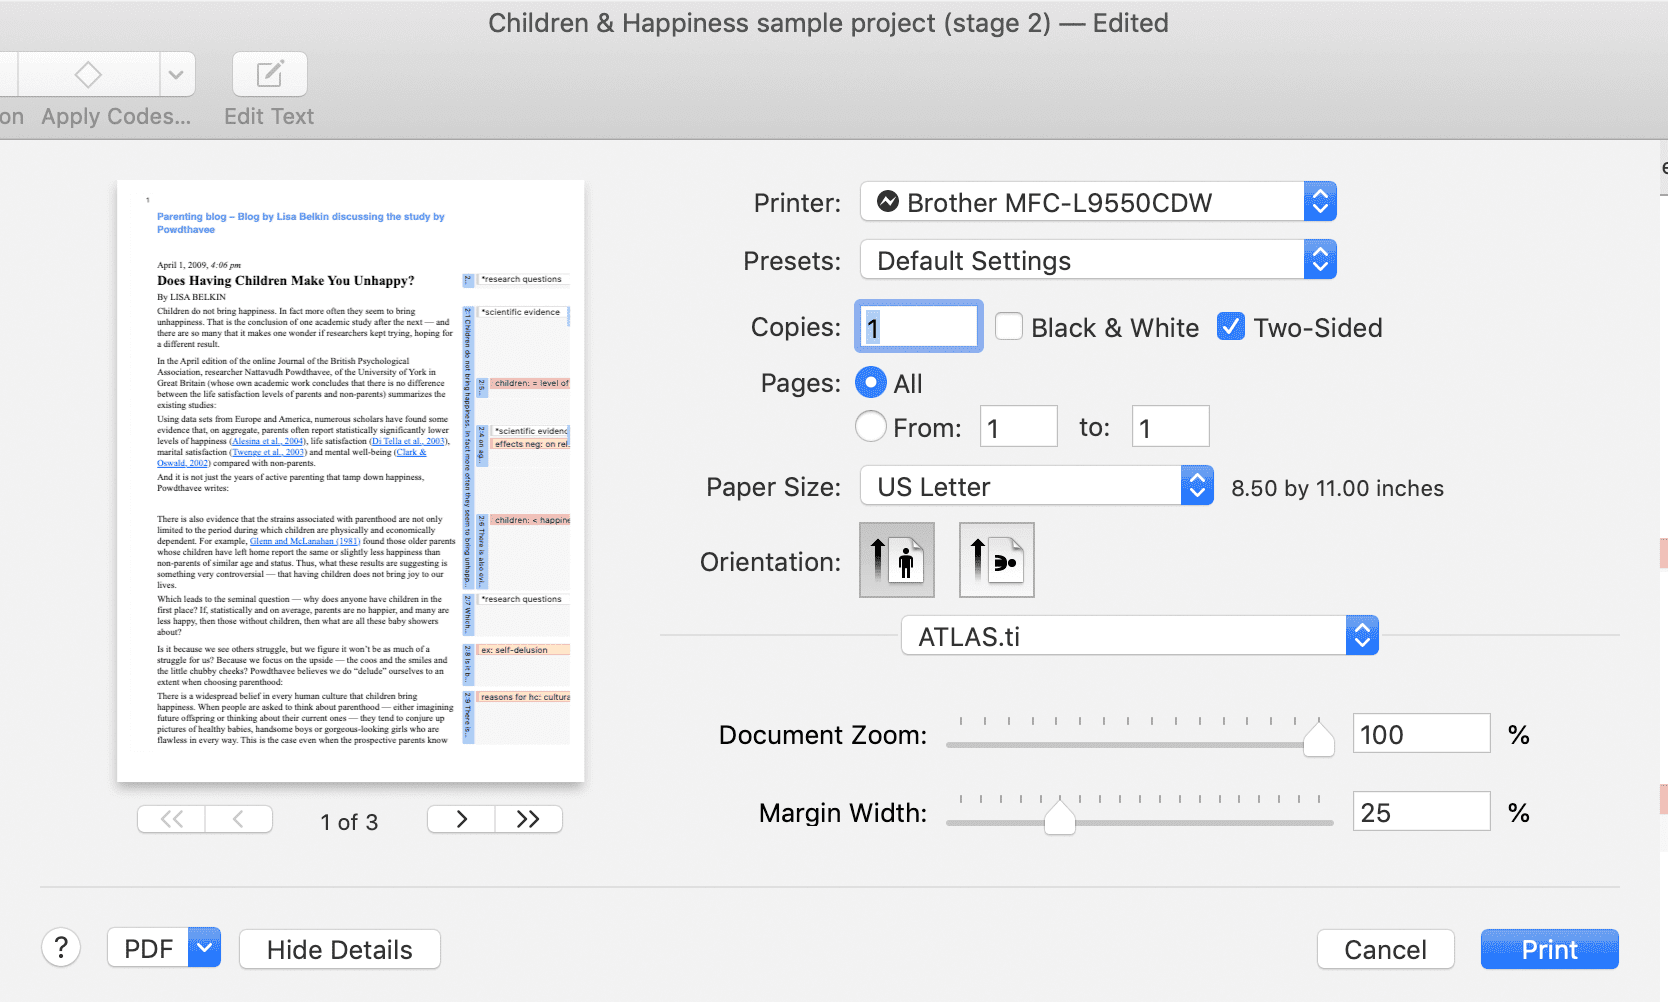
Task: Go to next preview page
Action: tap(461, 820)
